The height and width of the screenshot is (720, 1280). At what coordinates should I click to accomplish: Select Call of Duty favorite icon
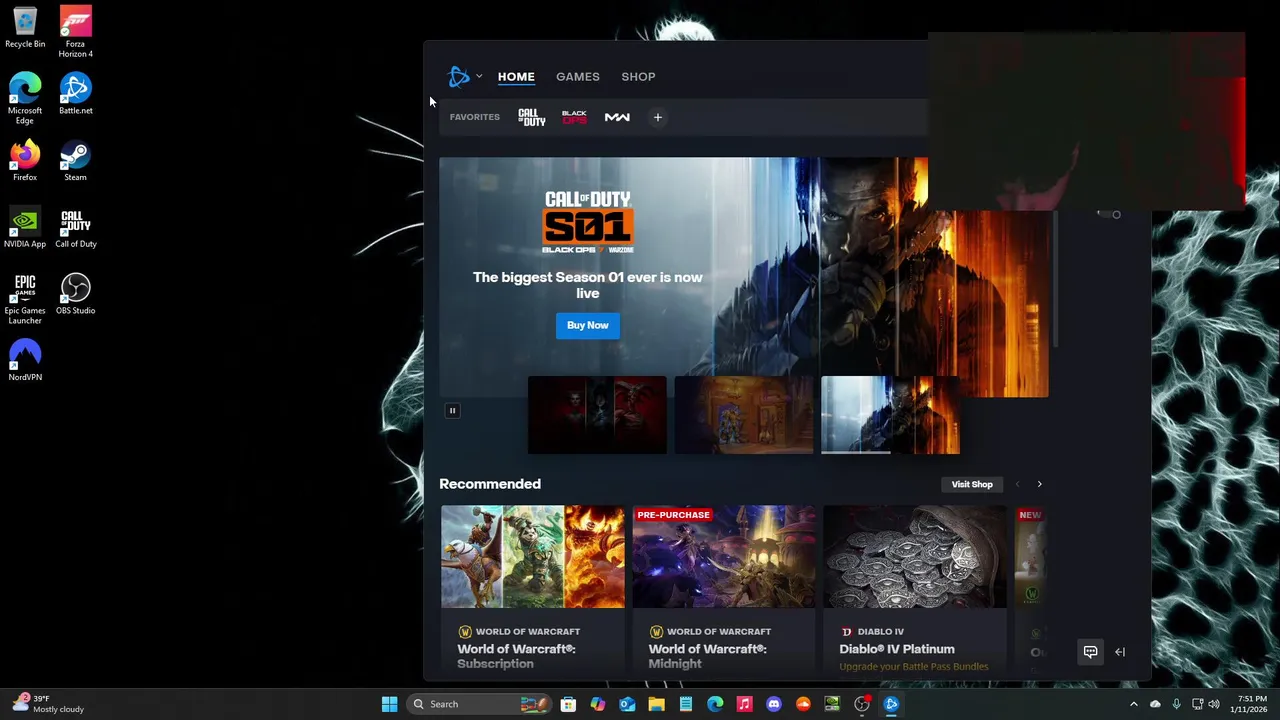pyautogui.click(x=532, y=117)
